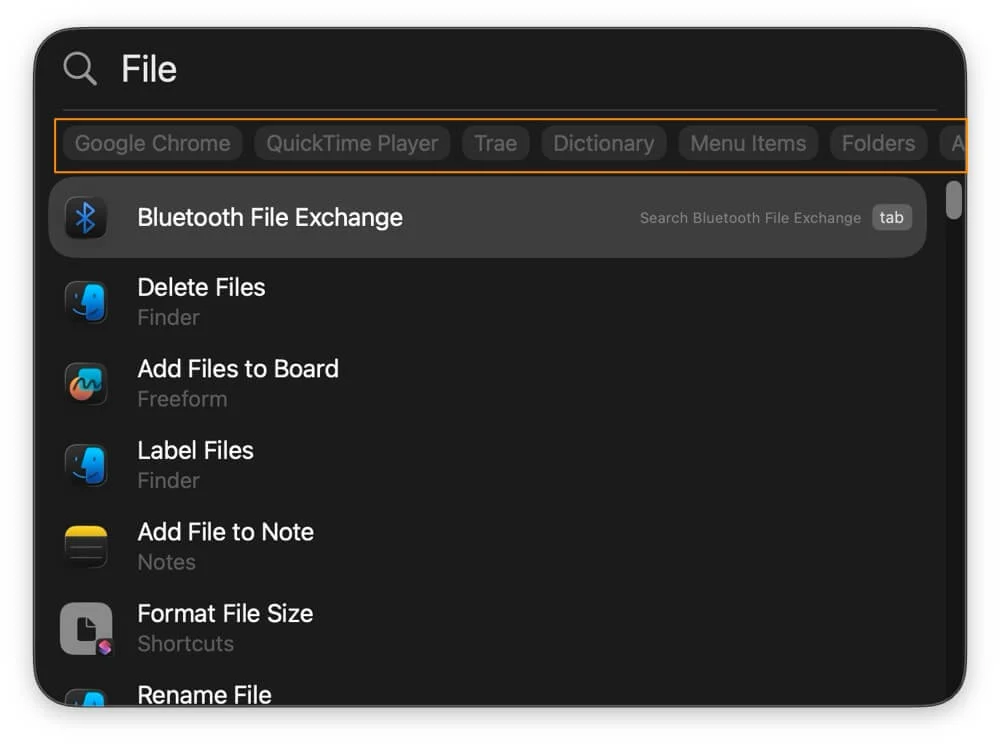
Task: Select the Folders filter chip
Action: click(x=878, y=143)
